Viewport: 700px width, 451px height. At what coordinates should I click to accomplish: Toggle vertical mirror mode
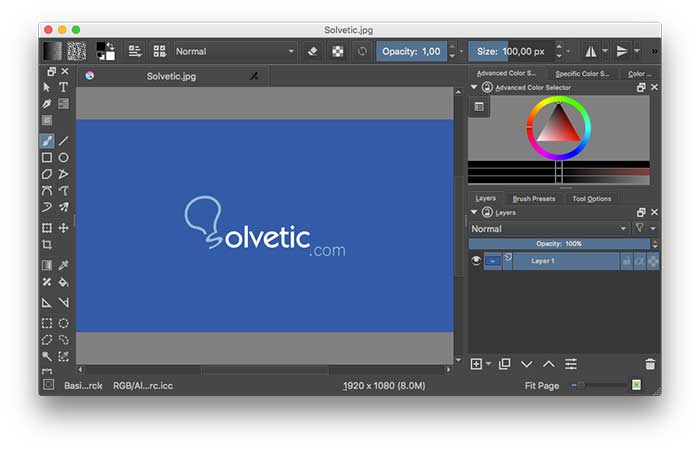click(622, 51)
